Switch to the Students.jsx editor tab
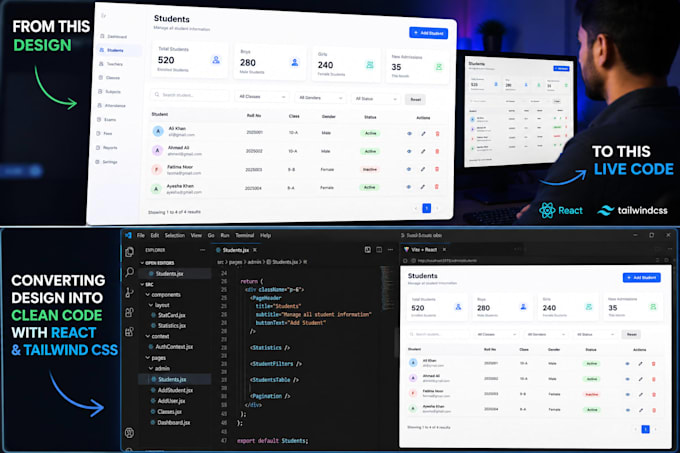The image size is (680, 453). pyautogui.click(x=236, y=250)
